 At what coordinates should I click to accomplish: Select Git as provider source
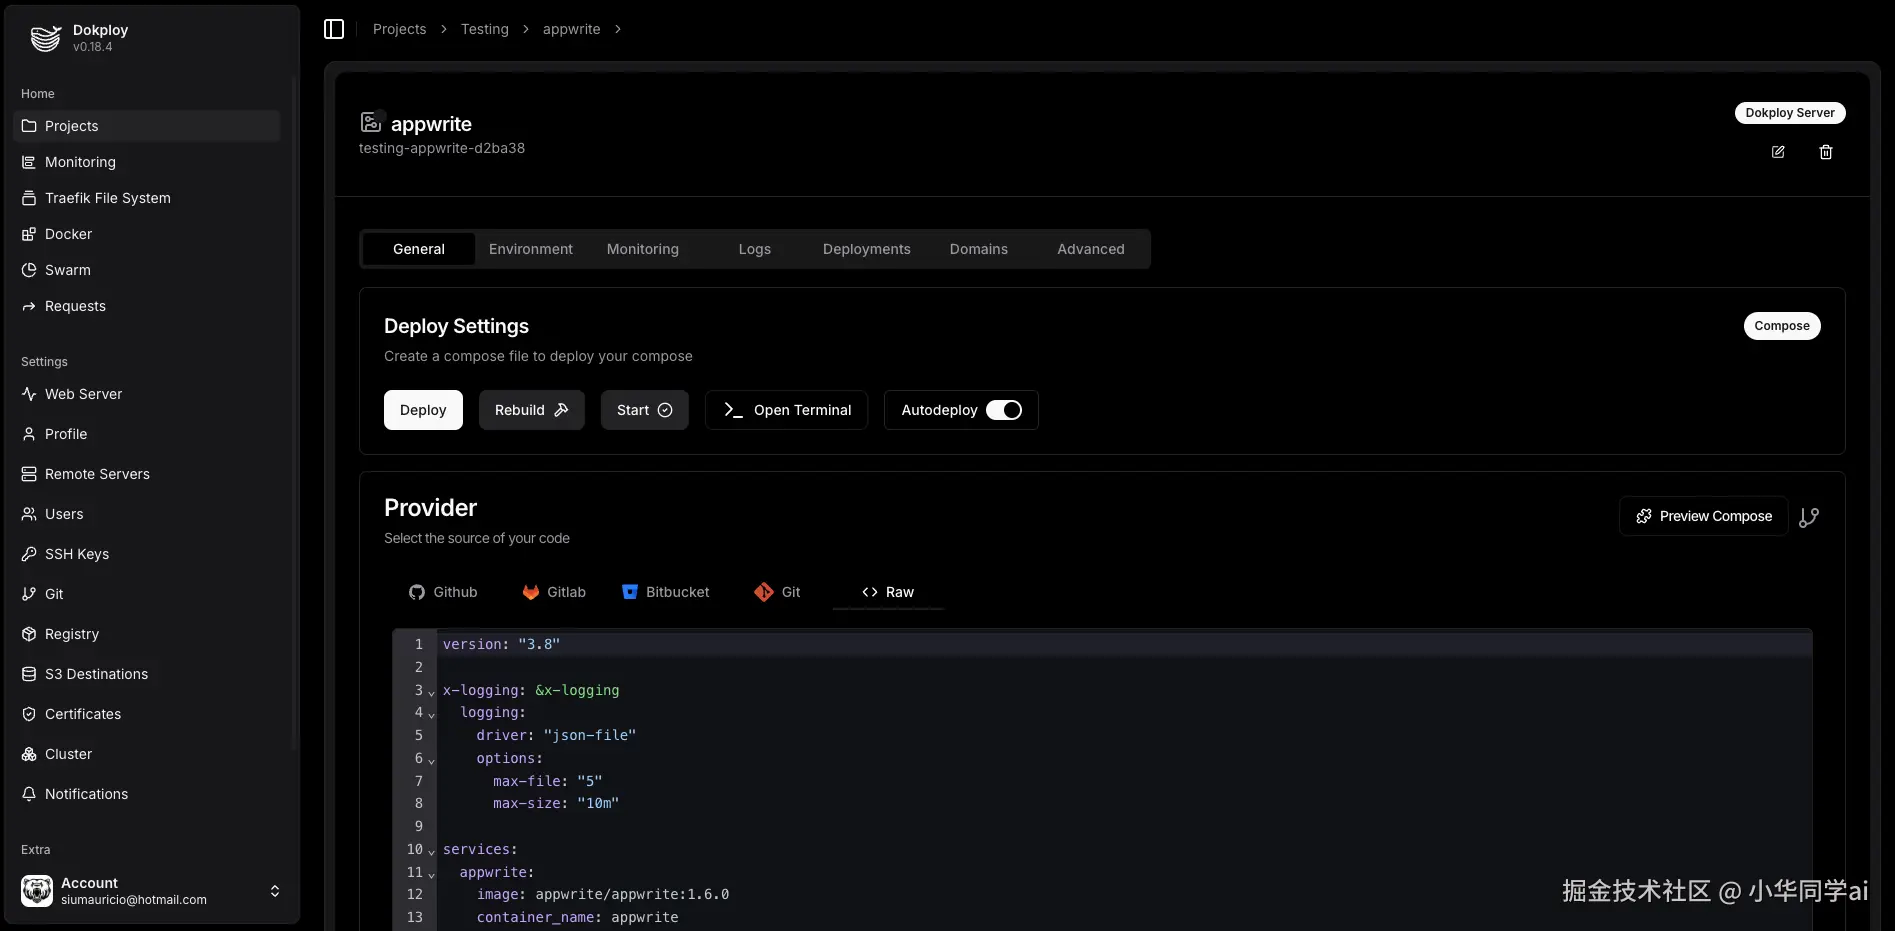click(x=777, y=592)
